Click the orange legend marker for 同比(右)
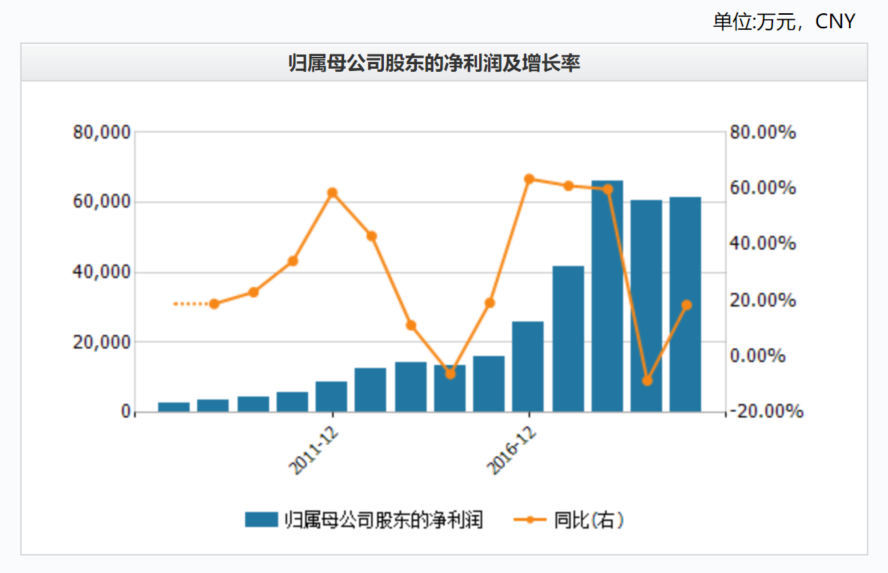 (x=530, y=519)
